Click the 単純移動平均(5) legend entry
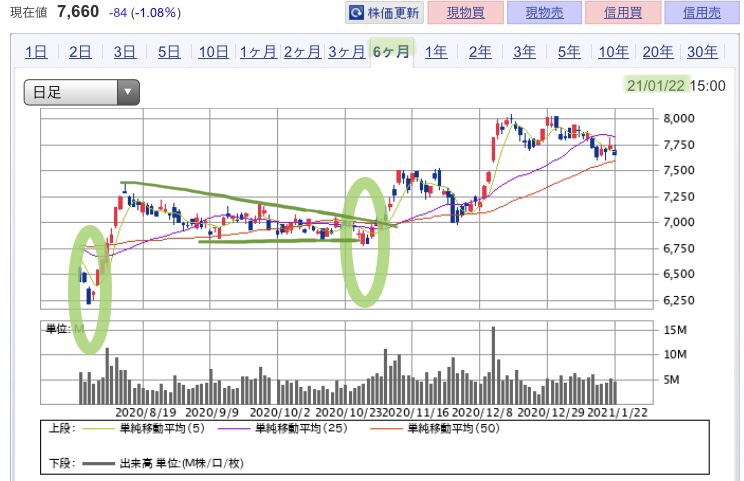 click(144, 428)
